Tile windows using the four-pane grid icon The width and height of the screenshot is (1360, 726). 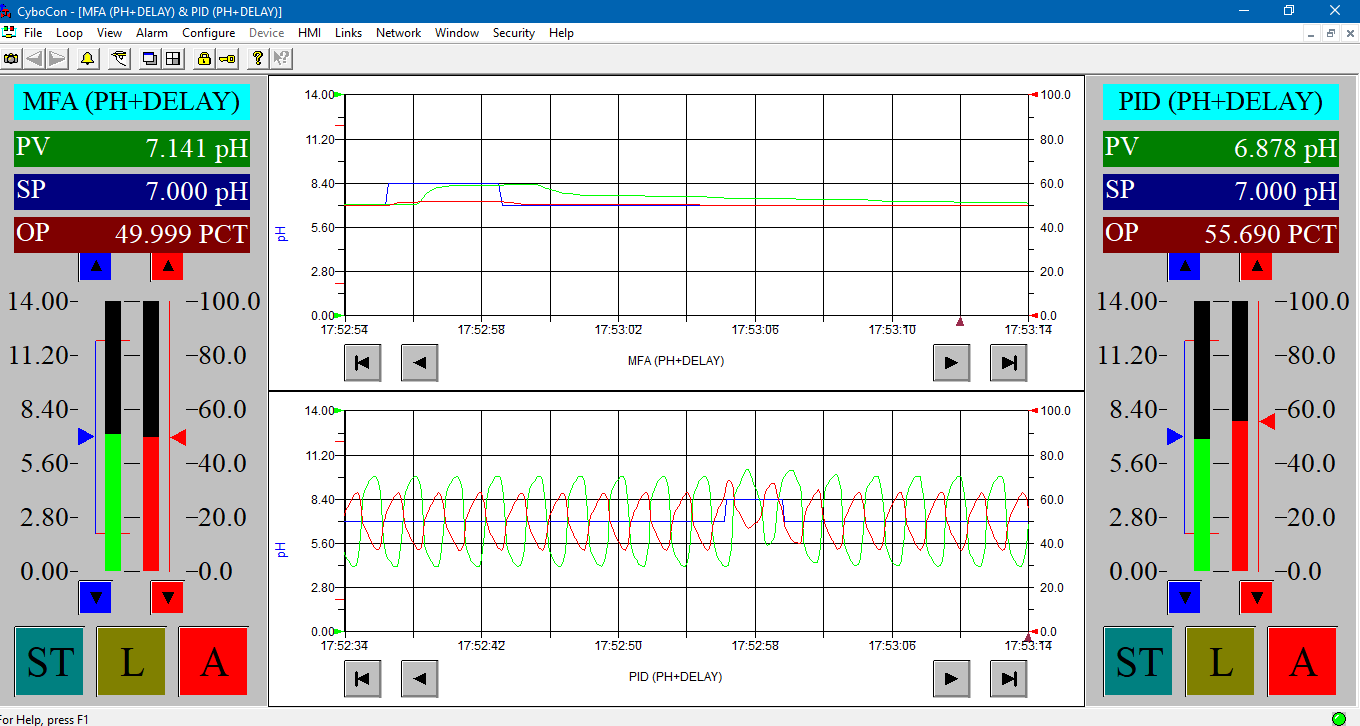173,59
